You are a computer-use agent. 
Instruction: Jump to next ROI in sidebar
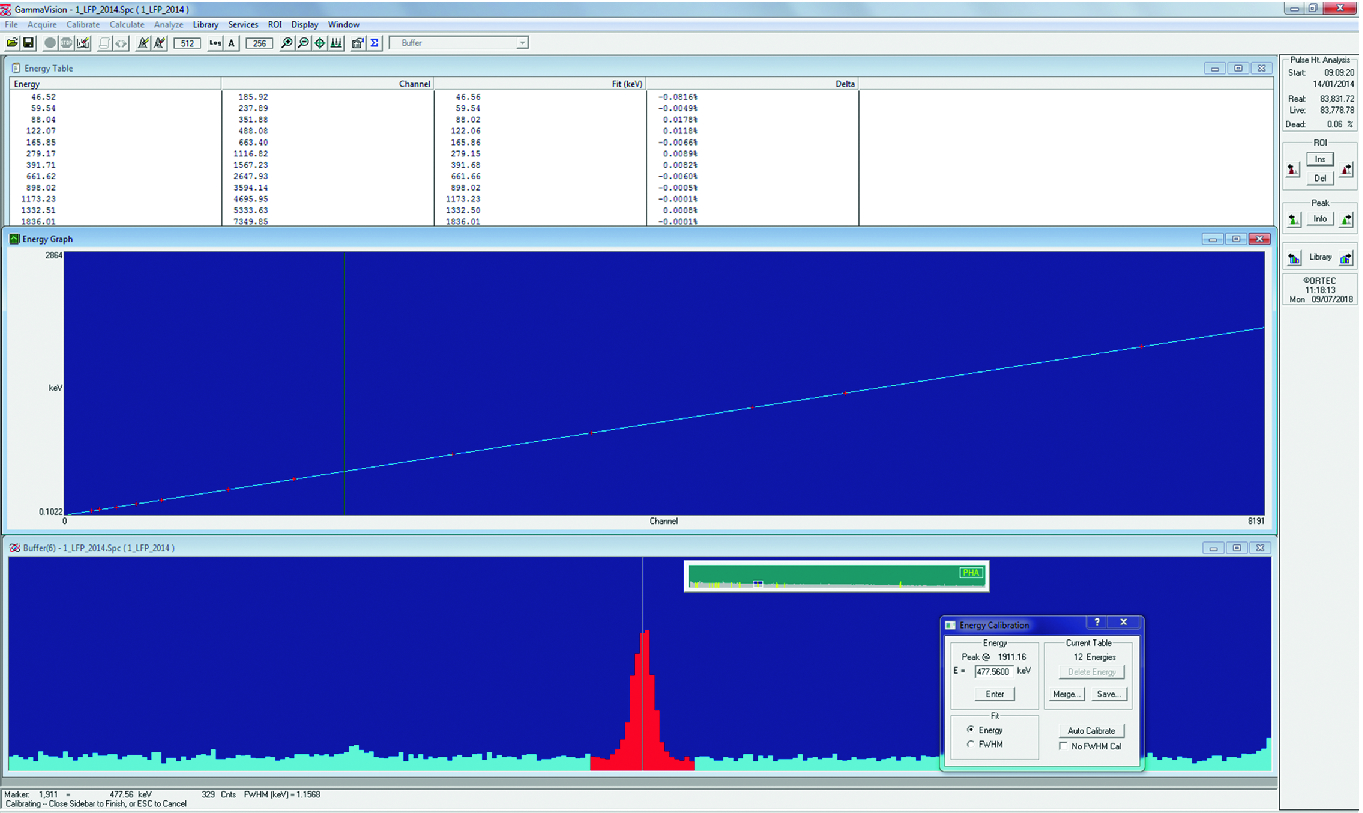(1347, 171)
